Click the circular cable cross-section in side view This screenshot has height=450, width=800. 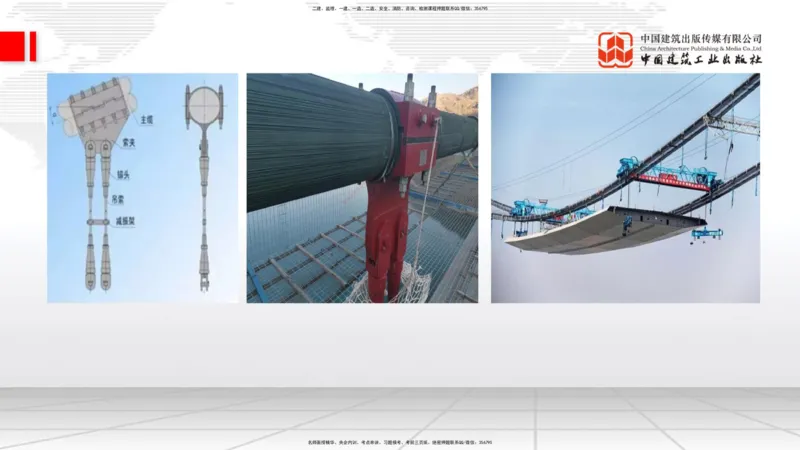coord(204,101)
